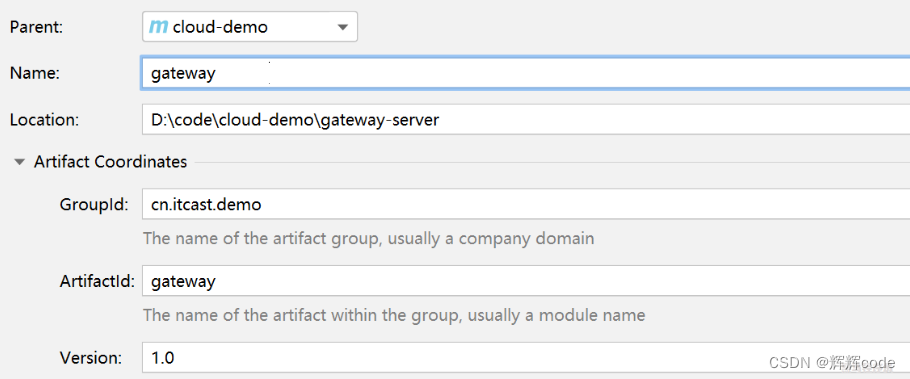
Task: Click hint 'usually a company domain'
Action: click(x=491, y=239)
